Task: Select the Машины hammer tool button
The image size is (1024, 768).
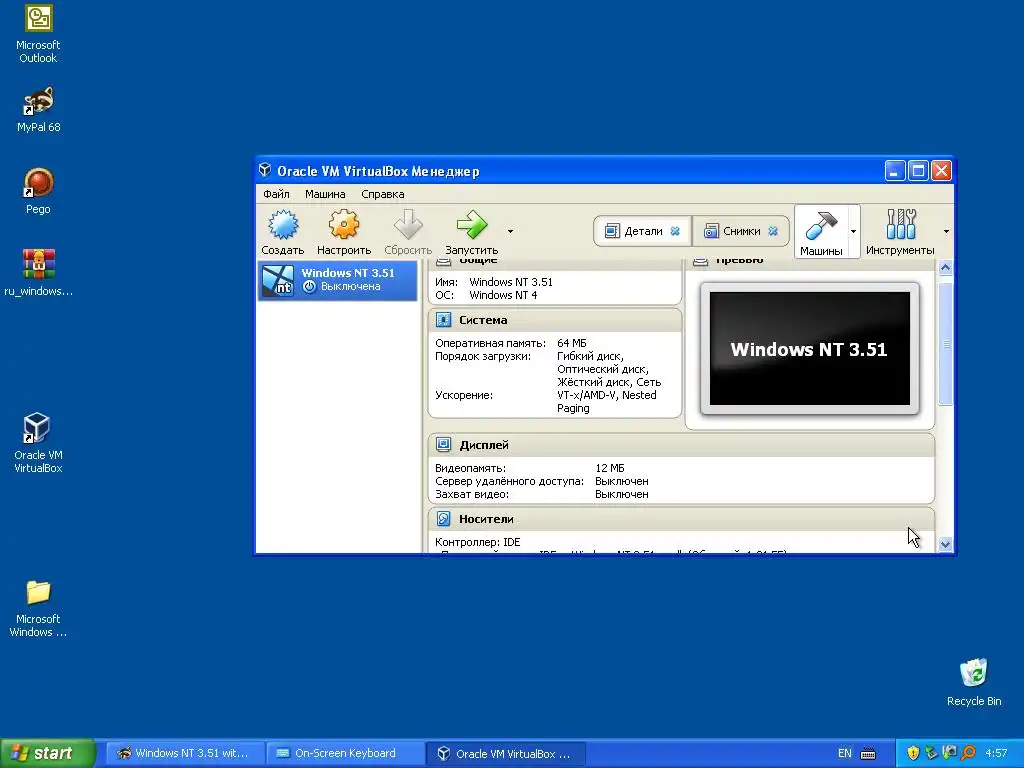Action: [821, 232]
